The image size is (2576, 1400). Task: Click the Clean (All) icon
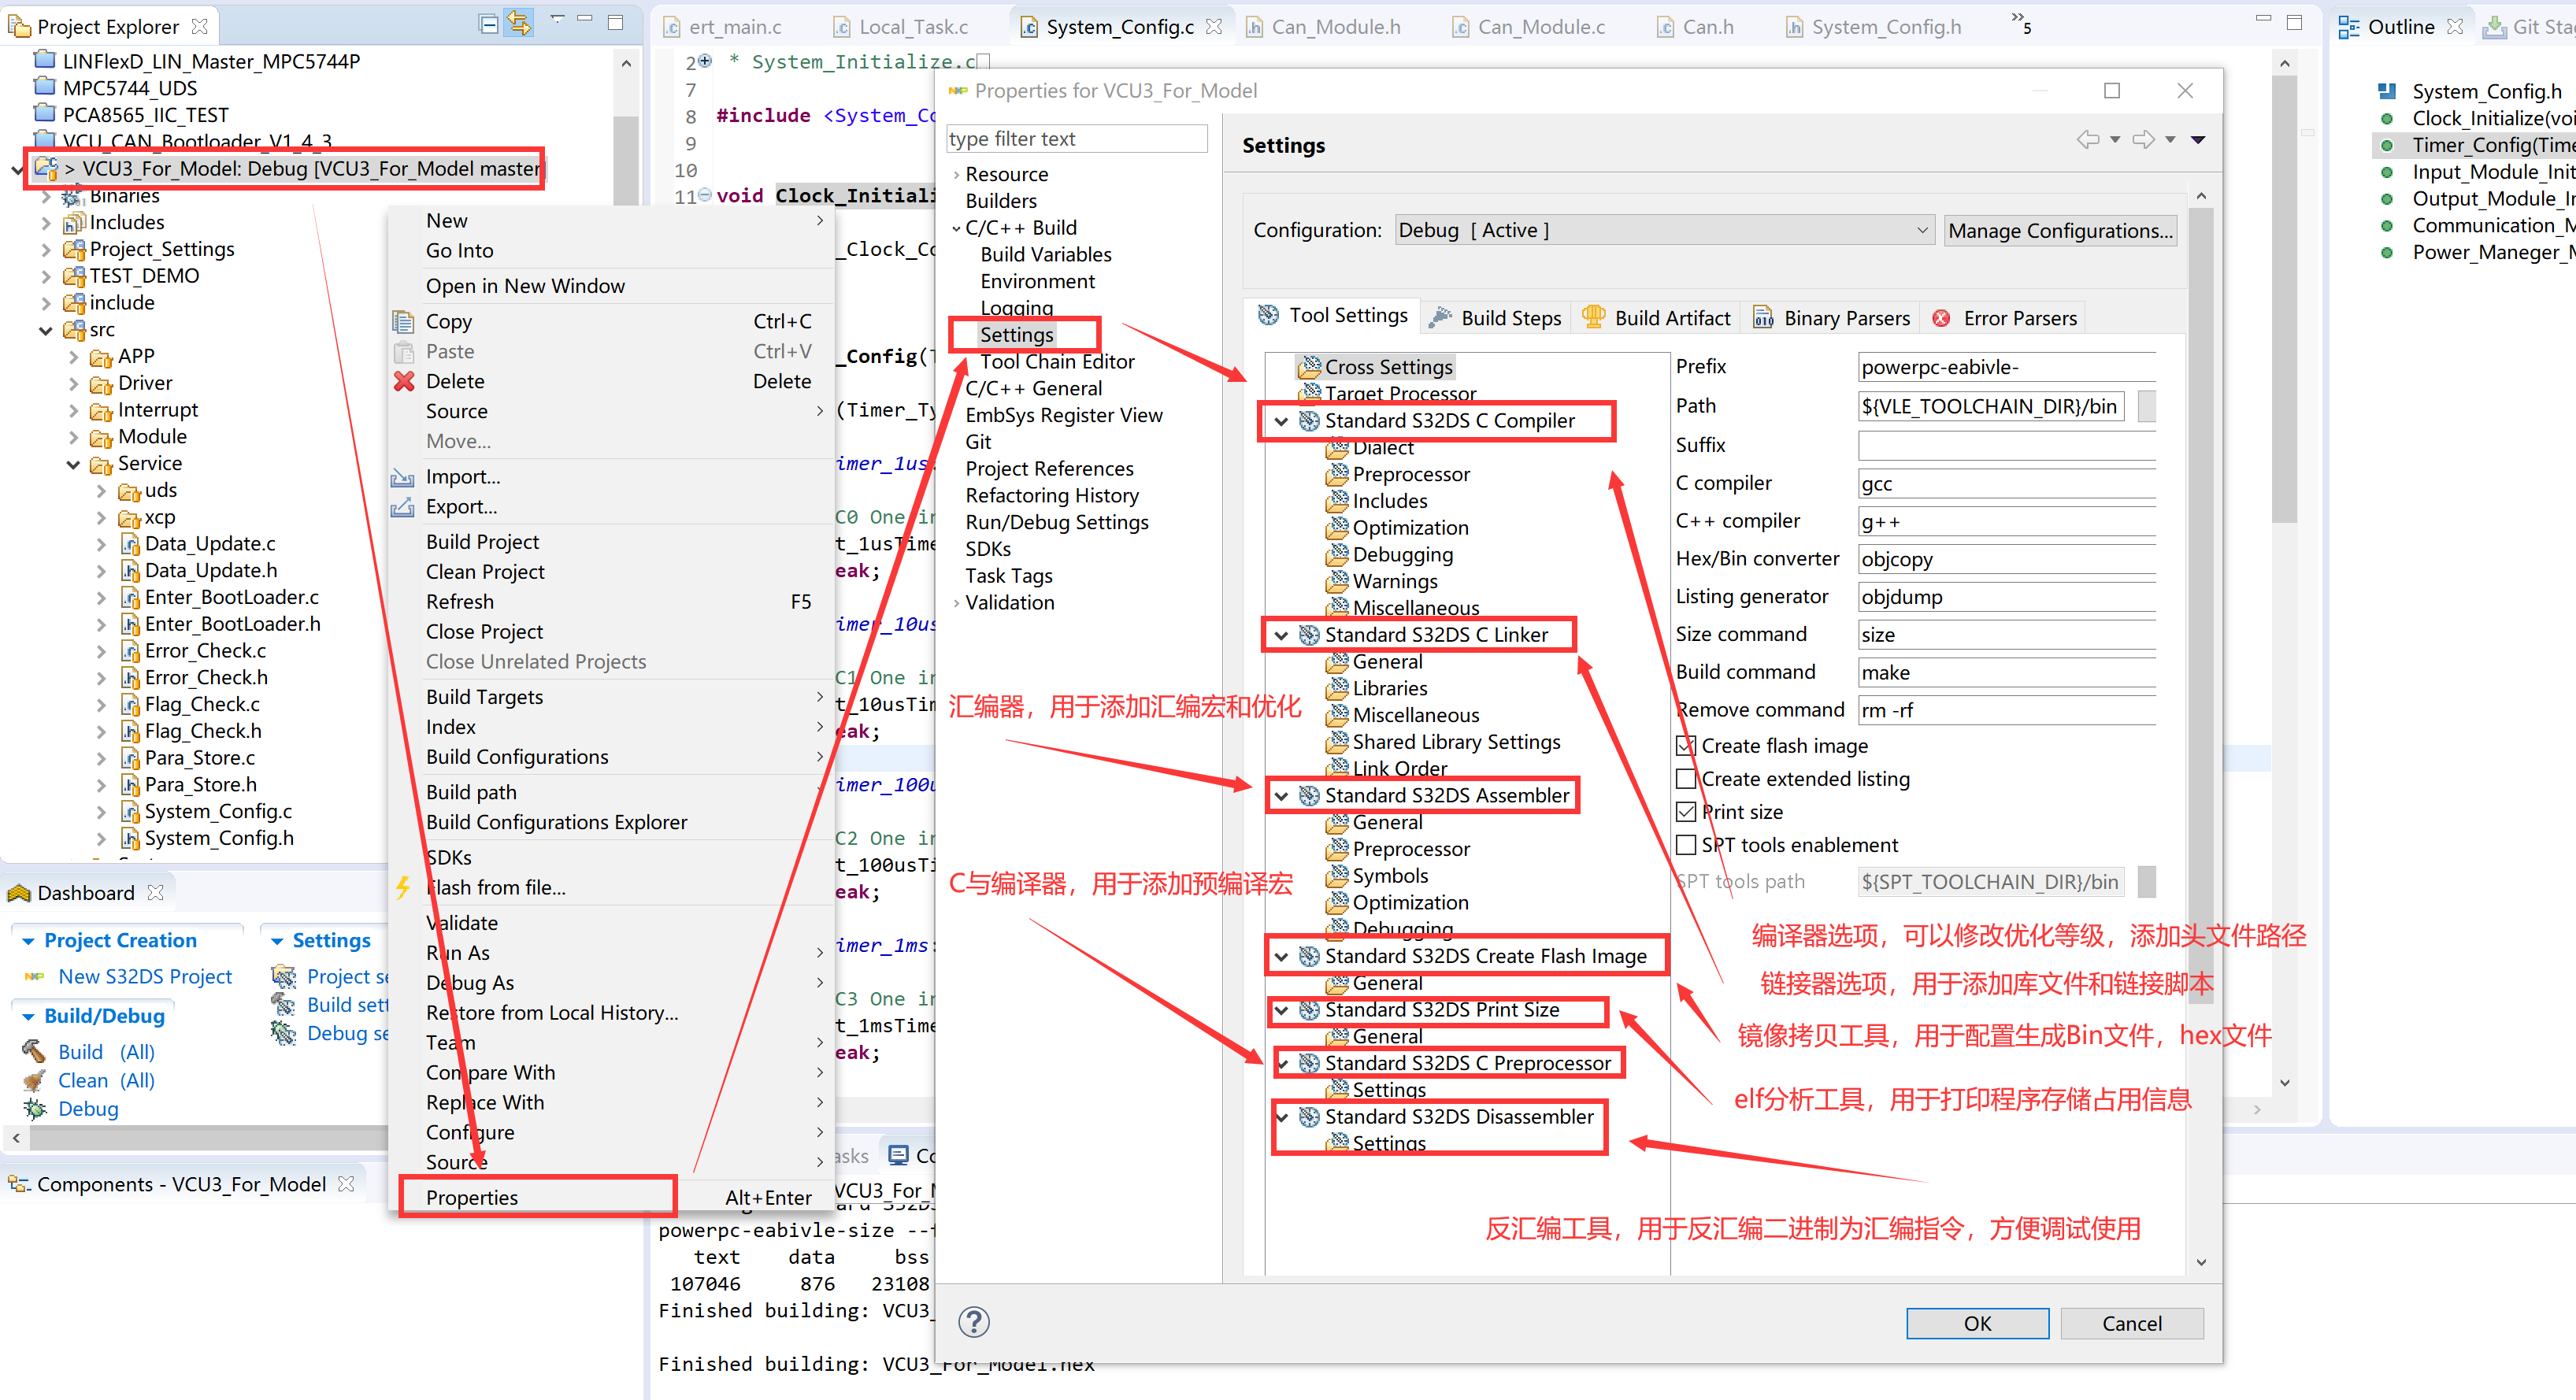click(33, 1080)
